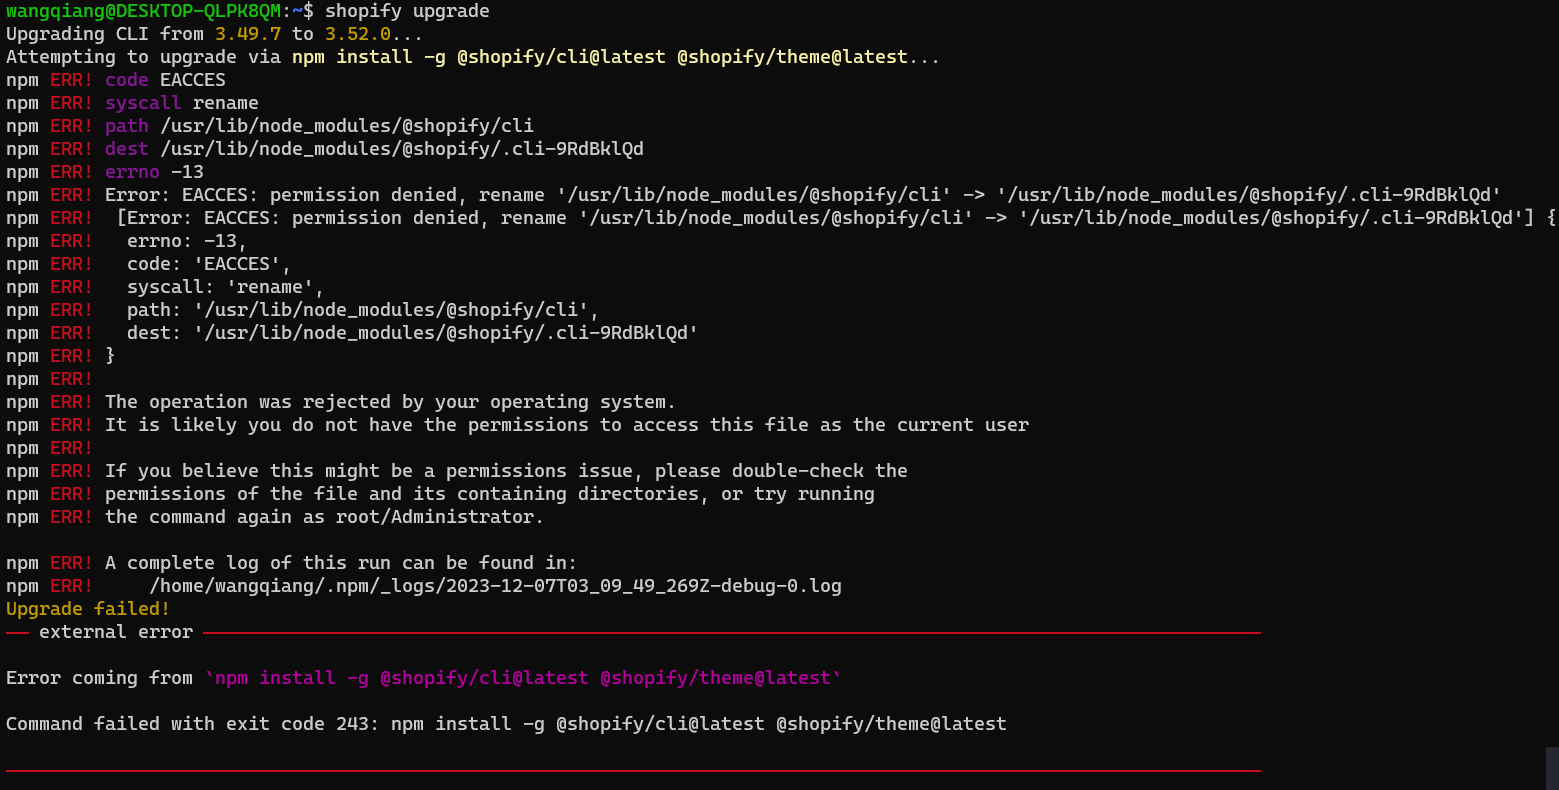Click the yellow "Upgrade failed!" message
Viewport: 1559px width, 790px height.
pyautogui.click(x=88, y=609)
